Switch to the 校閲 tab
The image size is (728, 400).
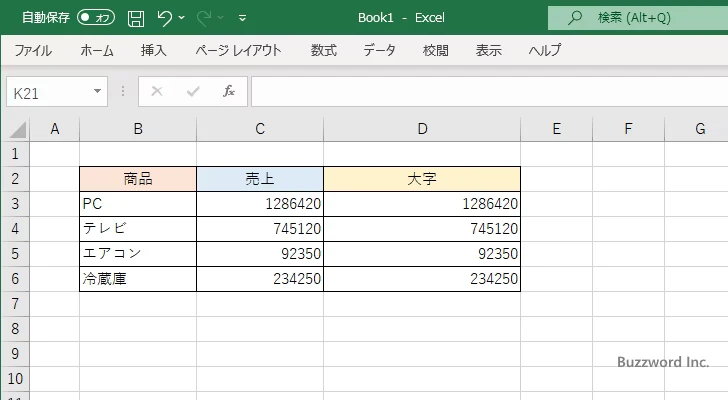[436, 50]
